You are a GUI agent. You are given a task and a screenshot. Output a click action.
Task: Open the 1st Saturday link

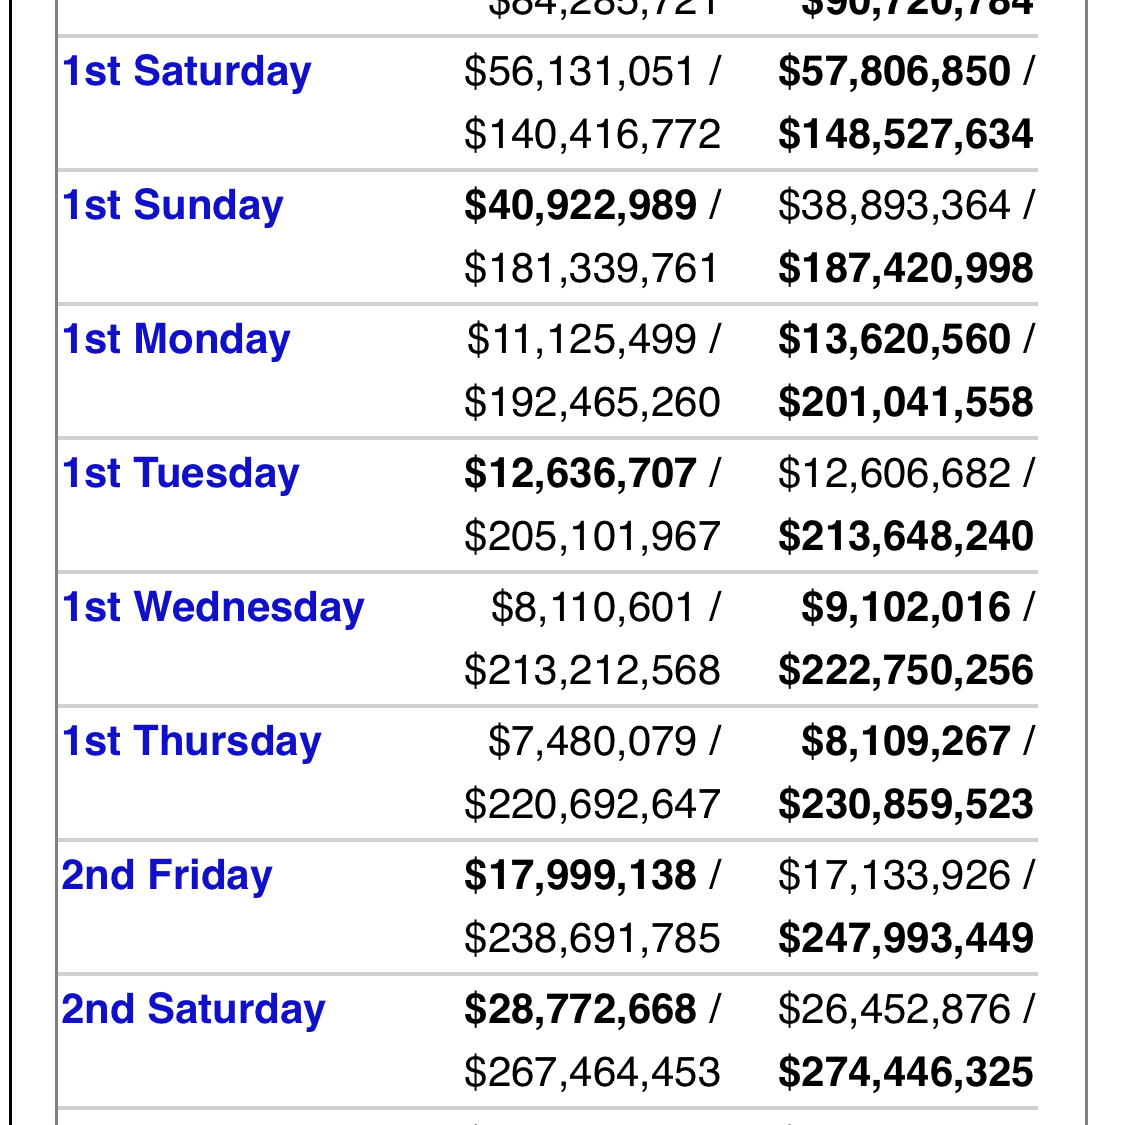[186, 72]
